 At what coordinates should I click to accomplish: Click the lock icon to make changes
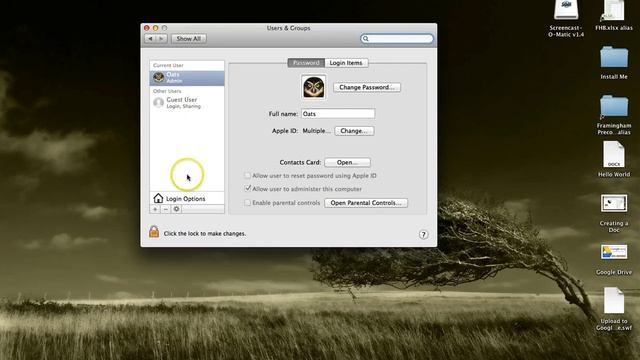point(154,231)
